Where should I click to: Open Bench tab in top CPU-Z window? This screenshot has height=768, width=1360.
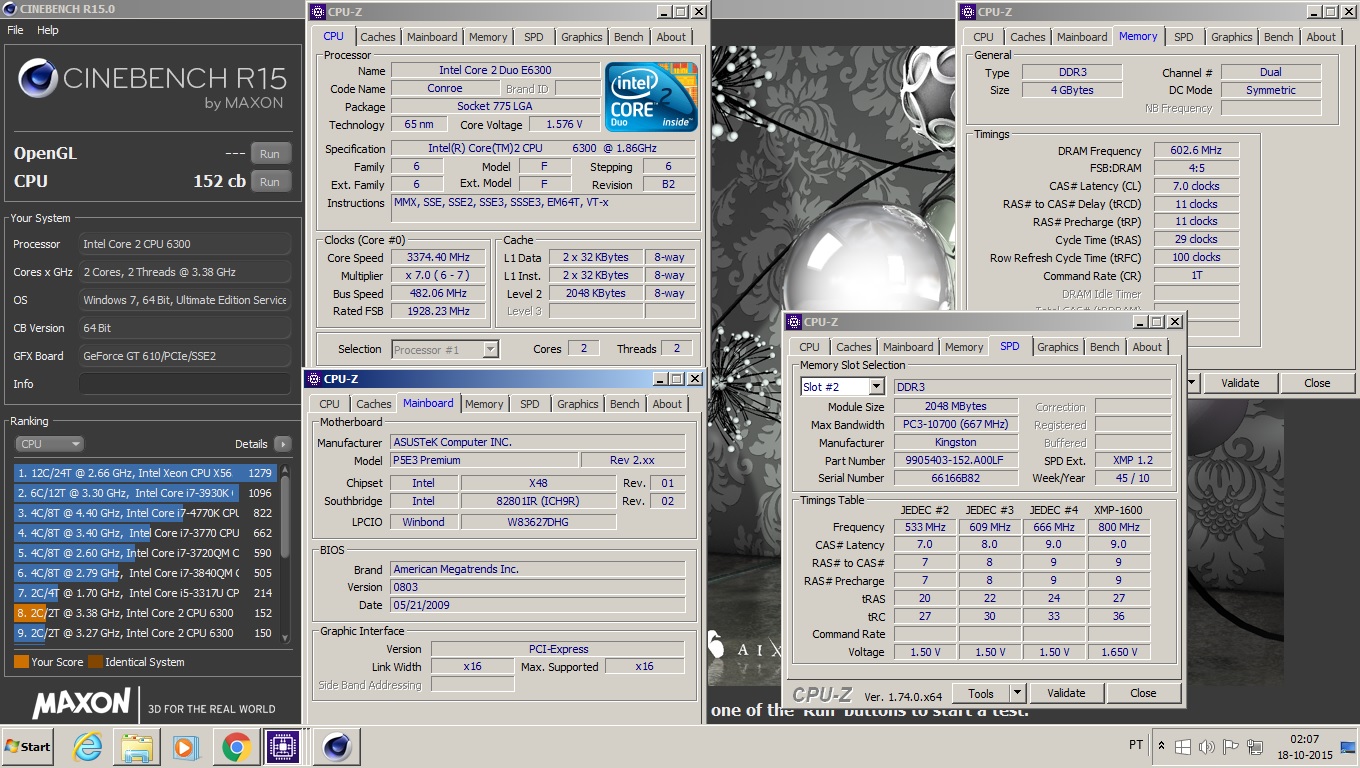(x=629, y=37)
